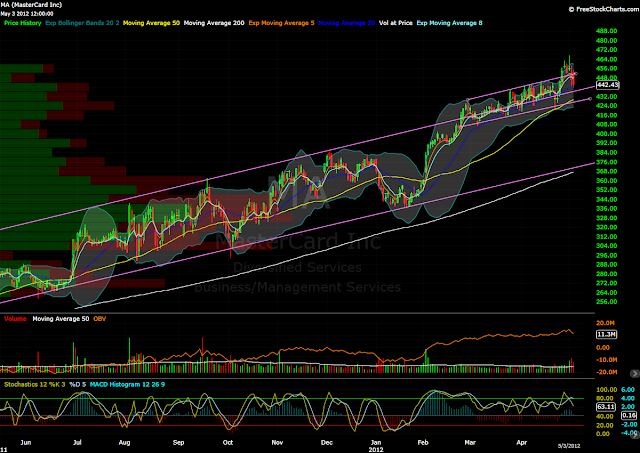Select the Exp Moving Average 5 label

[x=282, y=23]
